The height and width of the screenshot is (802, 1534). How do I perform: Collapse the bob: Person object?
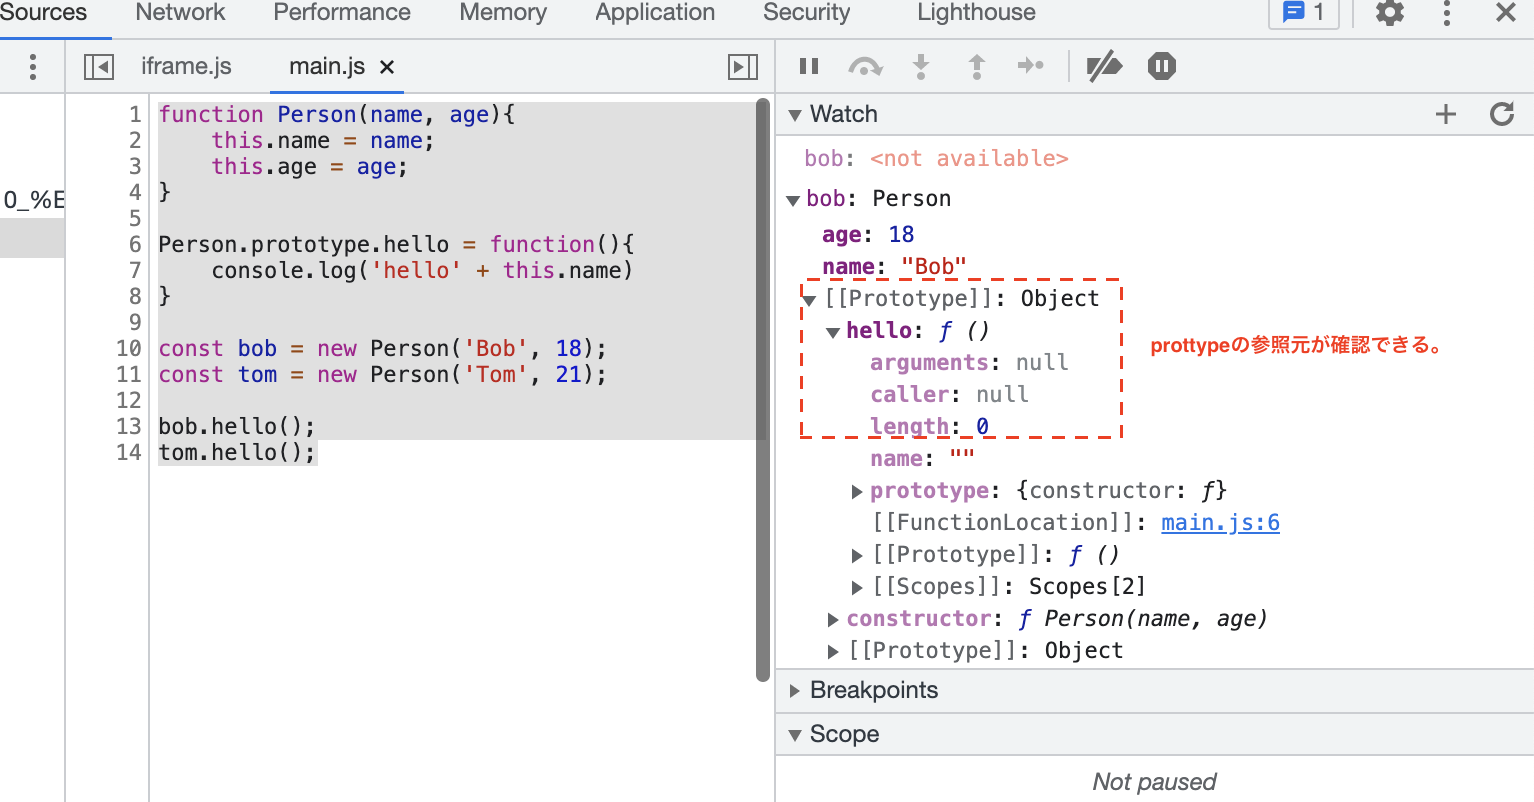793,200
